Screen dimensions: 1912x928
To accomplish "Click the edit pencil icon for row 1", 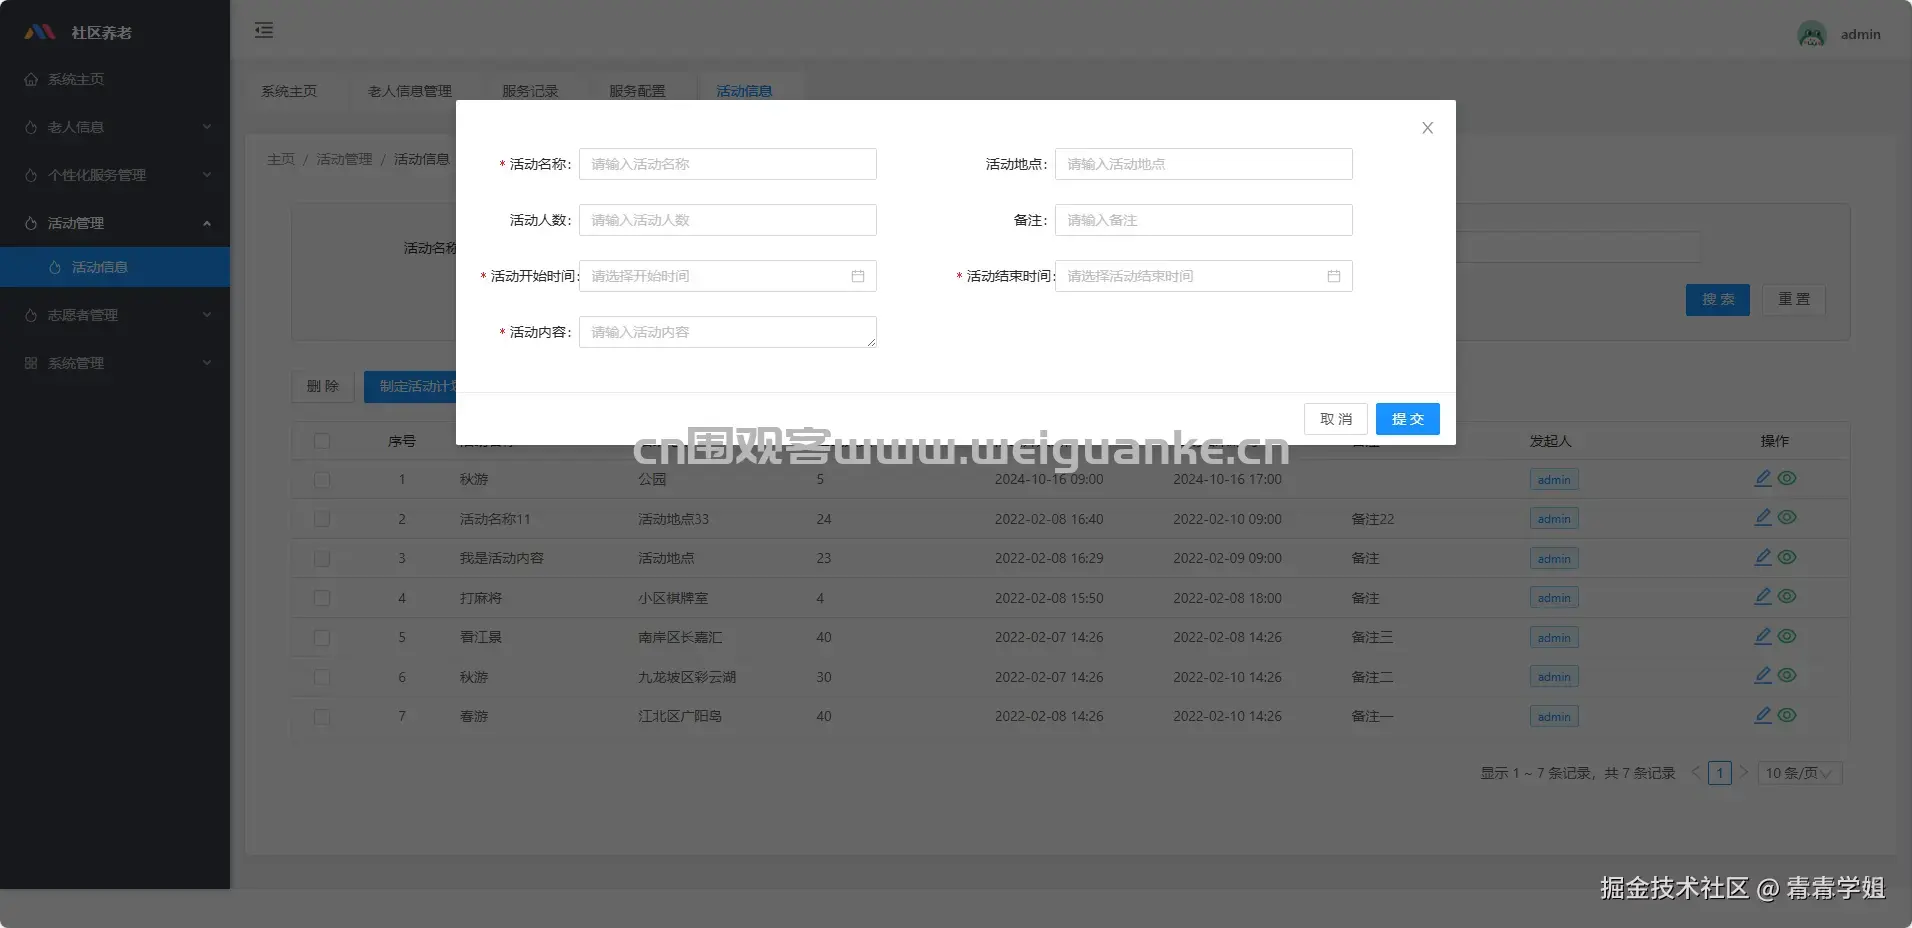I will pos(1763,479).
